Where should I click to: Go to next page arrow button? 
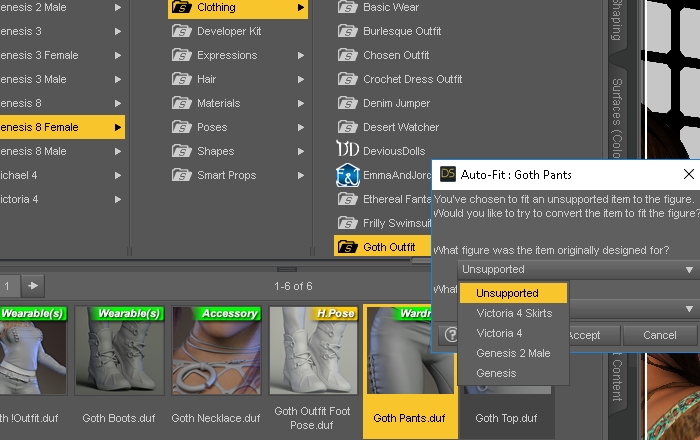[x=33, y=286]
